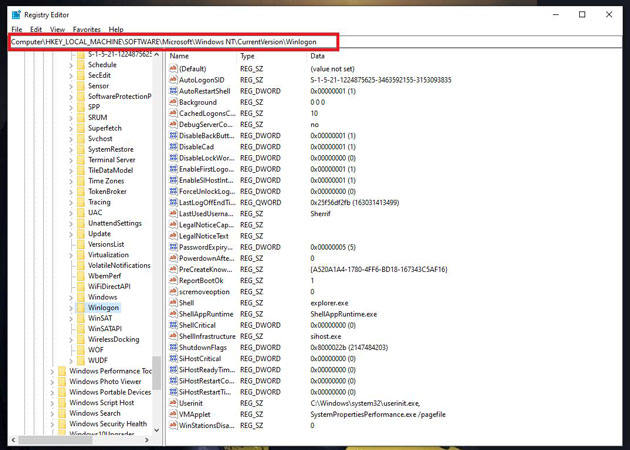Select the ShellAppRuntime value name
Viewport: 630px width, 450px height.
click(206, 314)
